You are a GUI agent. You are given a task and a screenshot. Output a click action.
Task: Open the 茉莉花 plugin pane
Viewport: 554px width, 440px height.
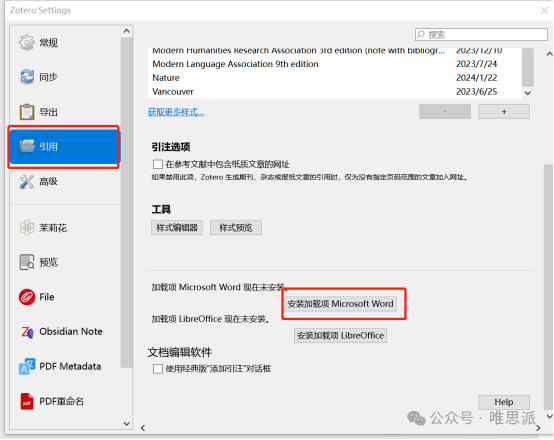tap(65, 228)
